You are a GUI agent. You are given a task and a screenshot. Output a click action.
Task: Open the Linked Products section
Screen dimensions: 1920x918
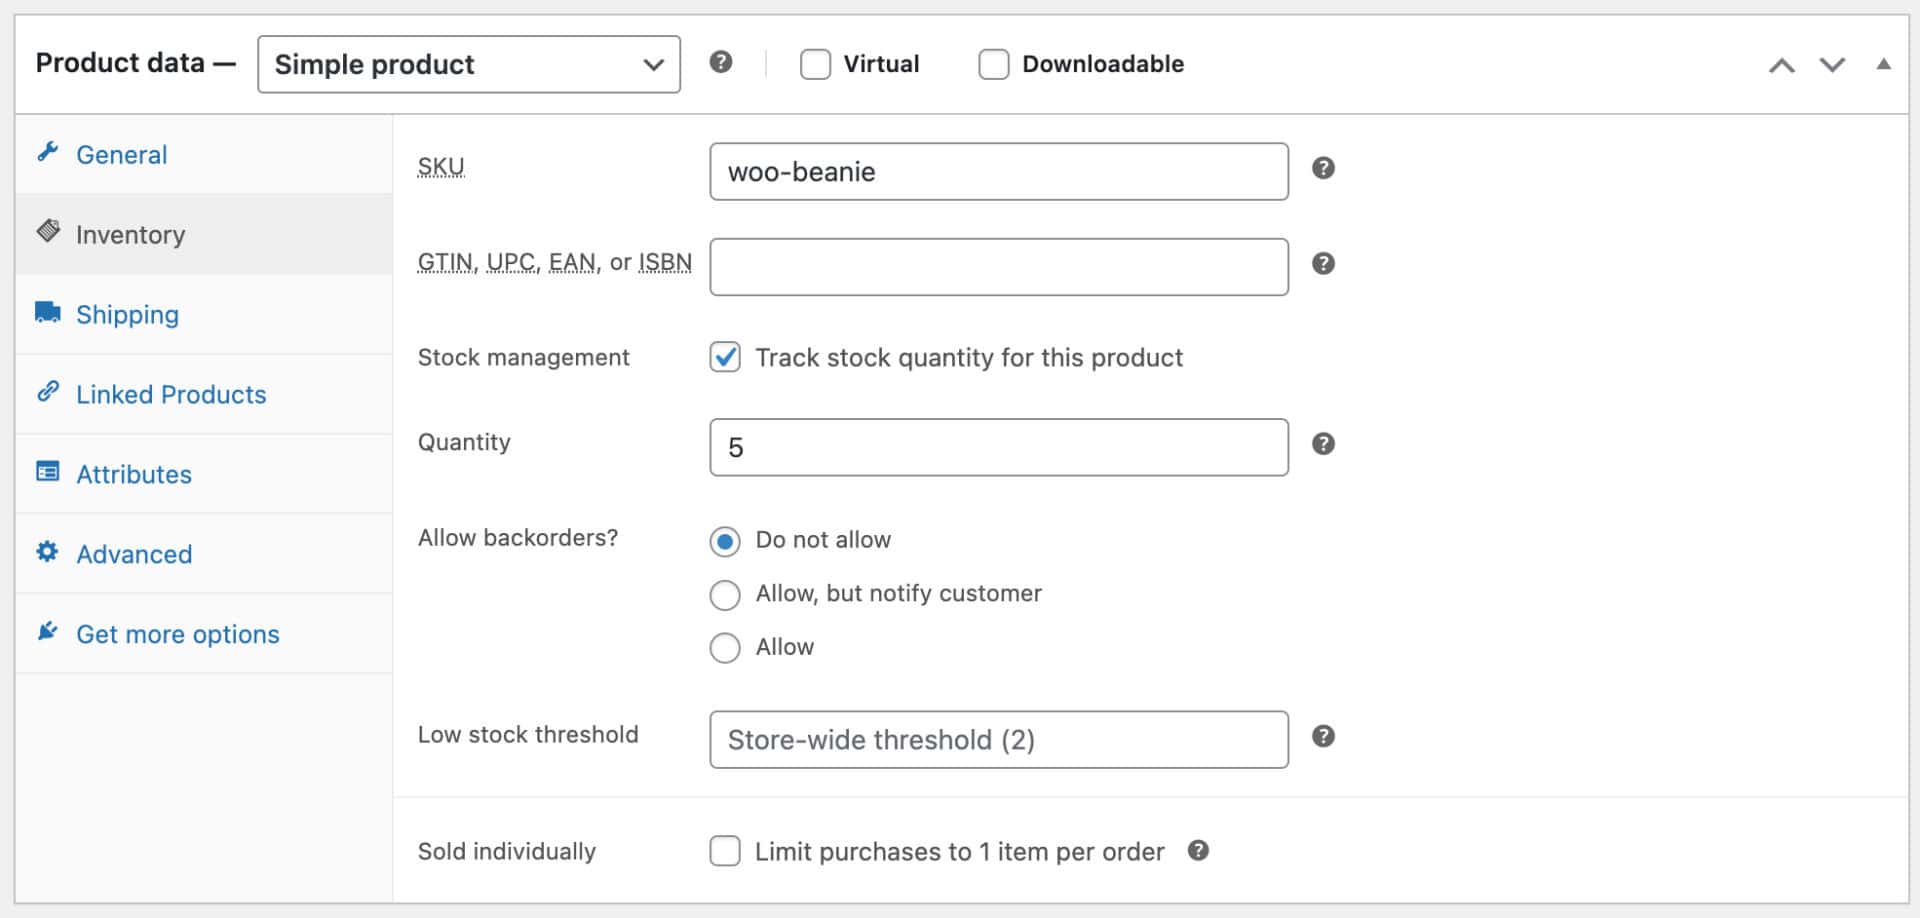pos(170,393)
